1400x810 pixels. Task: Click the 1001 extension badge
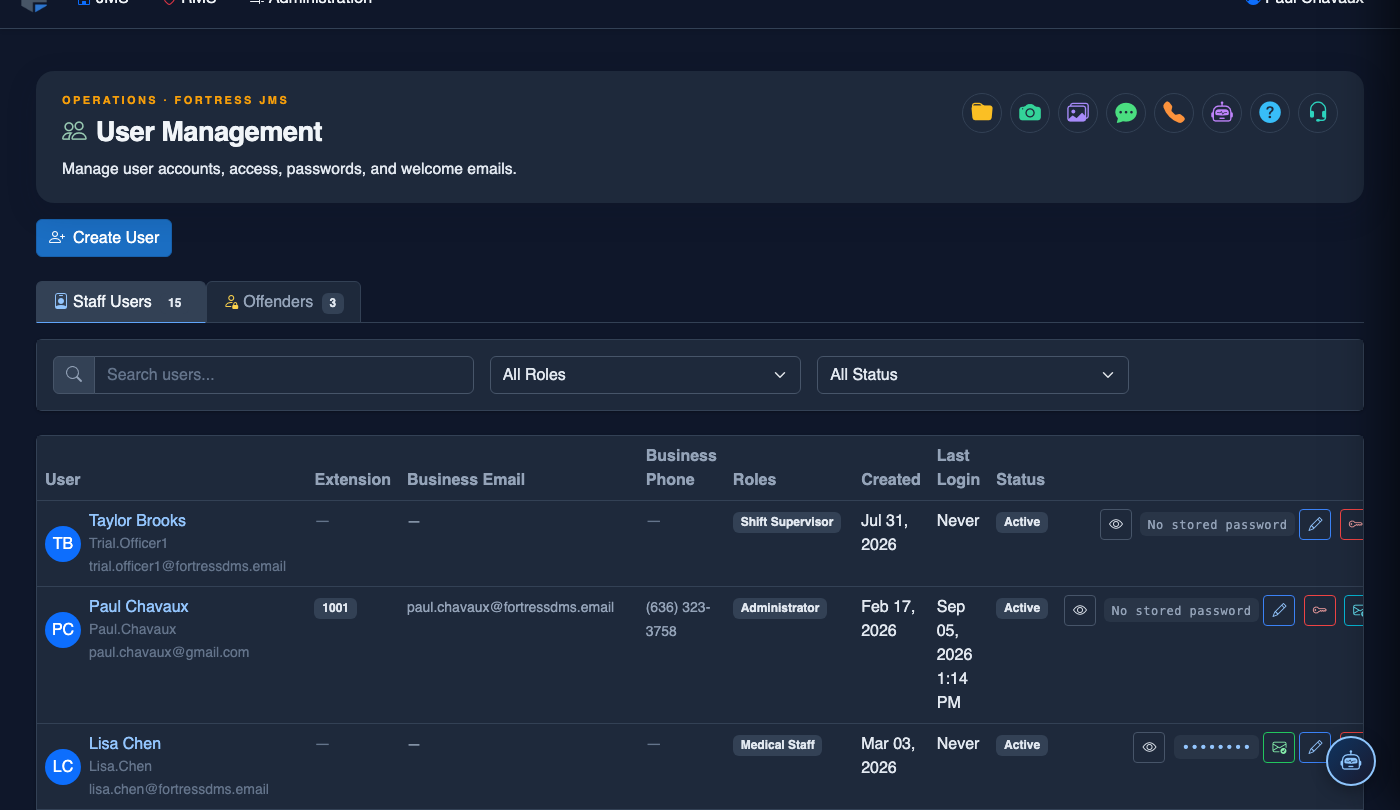(x=335, y=608)
